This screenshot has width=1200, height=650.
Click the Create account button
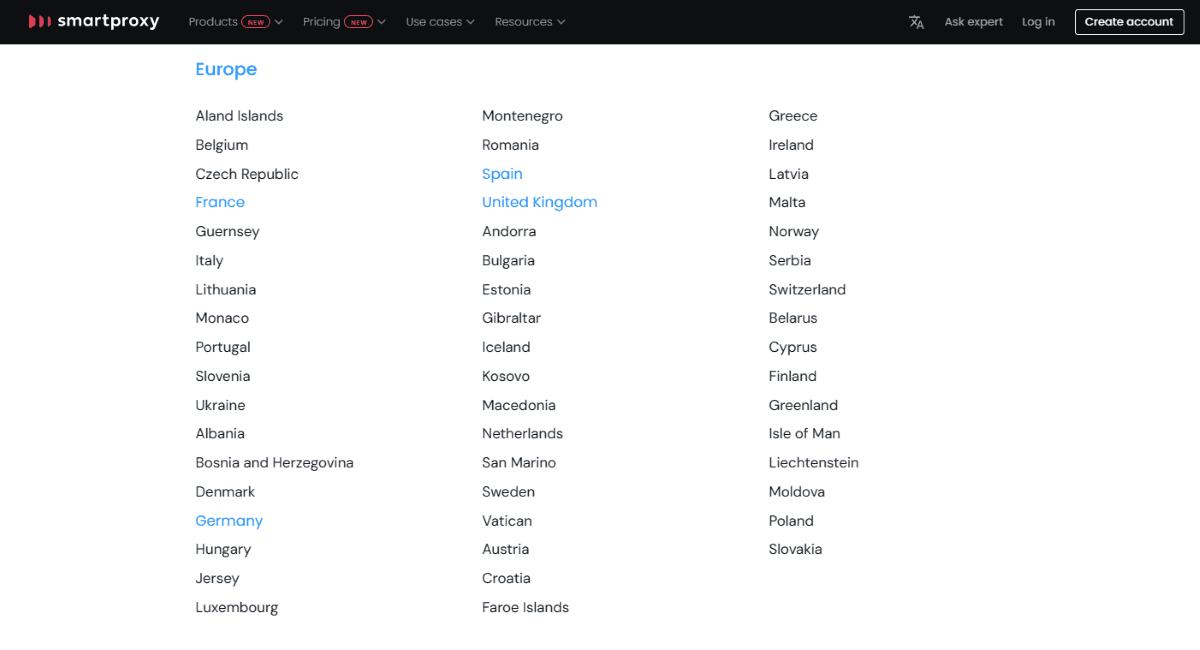click(1129, 22)
